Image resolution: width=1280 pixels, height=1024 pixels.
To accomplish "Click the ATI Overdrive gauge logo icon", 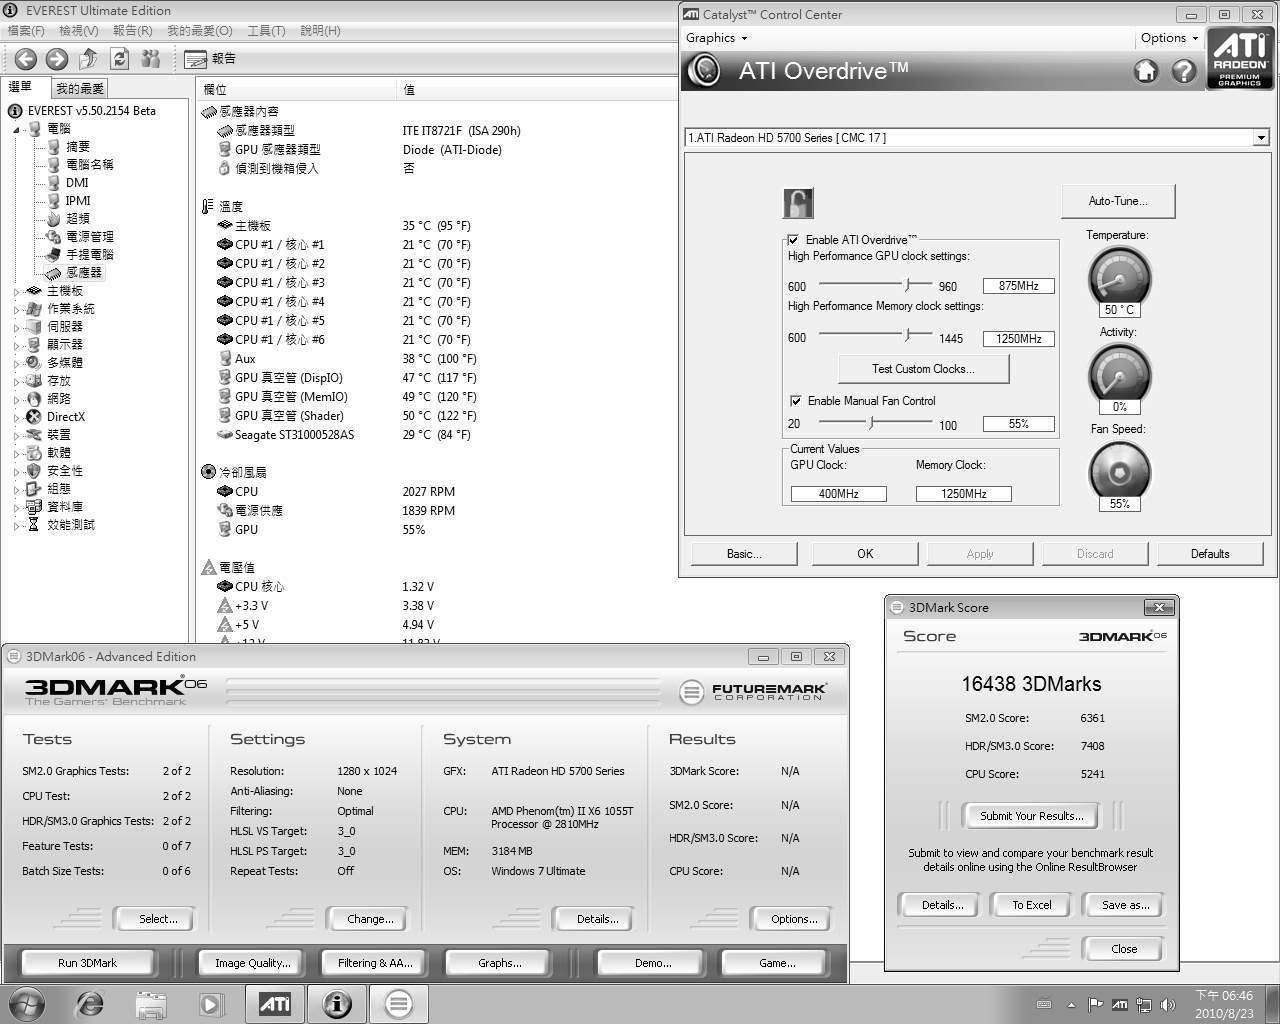I will (x=705, y=70).
